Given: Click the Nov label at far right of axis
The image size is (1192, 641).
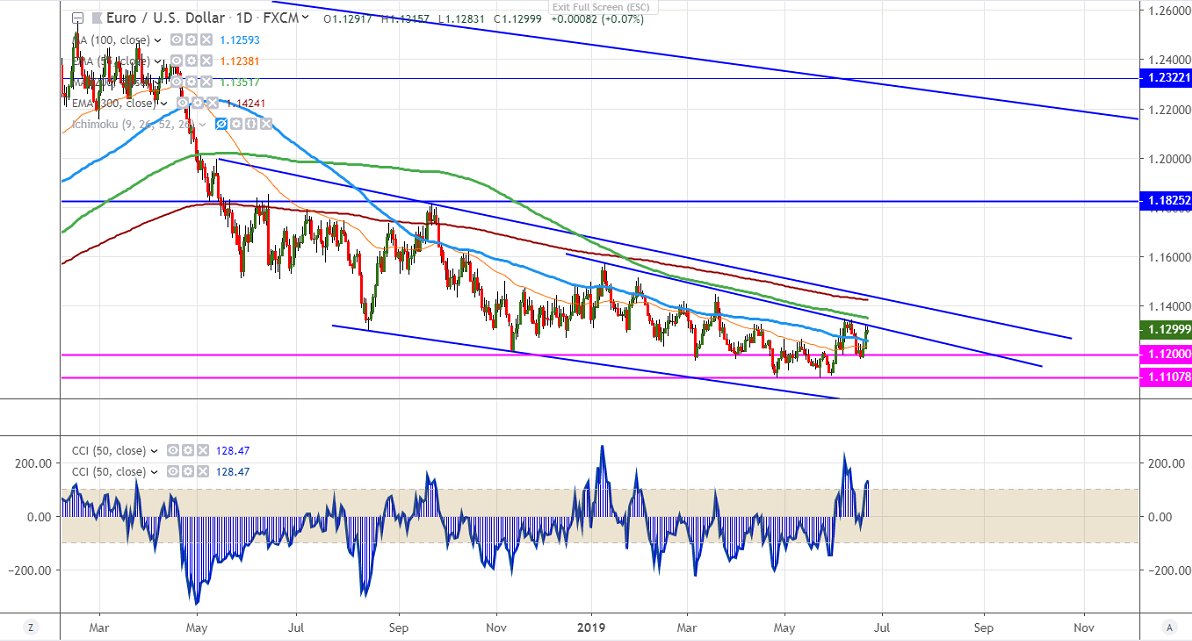Looking at the screenshot, I should [x=1084, y=628].
